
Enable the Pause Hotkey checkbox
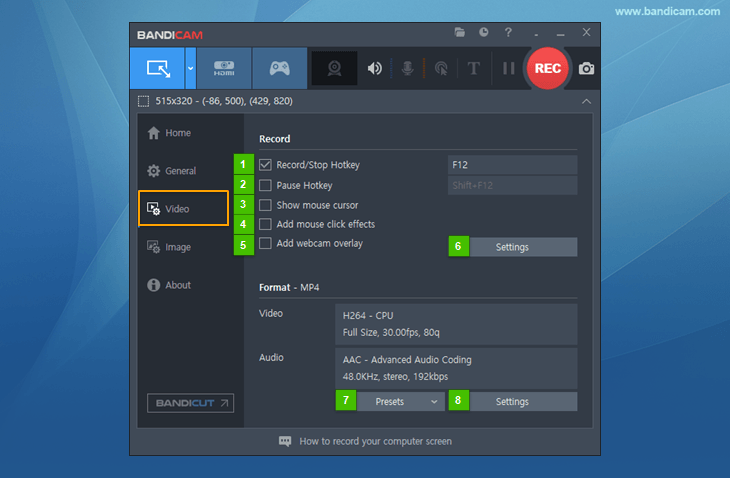point(265,185)
